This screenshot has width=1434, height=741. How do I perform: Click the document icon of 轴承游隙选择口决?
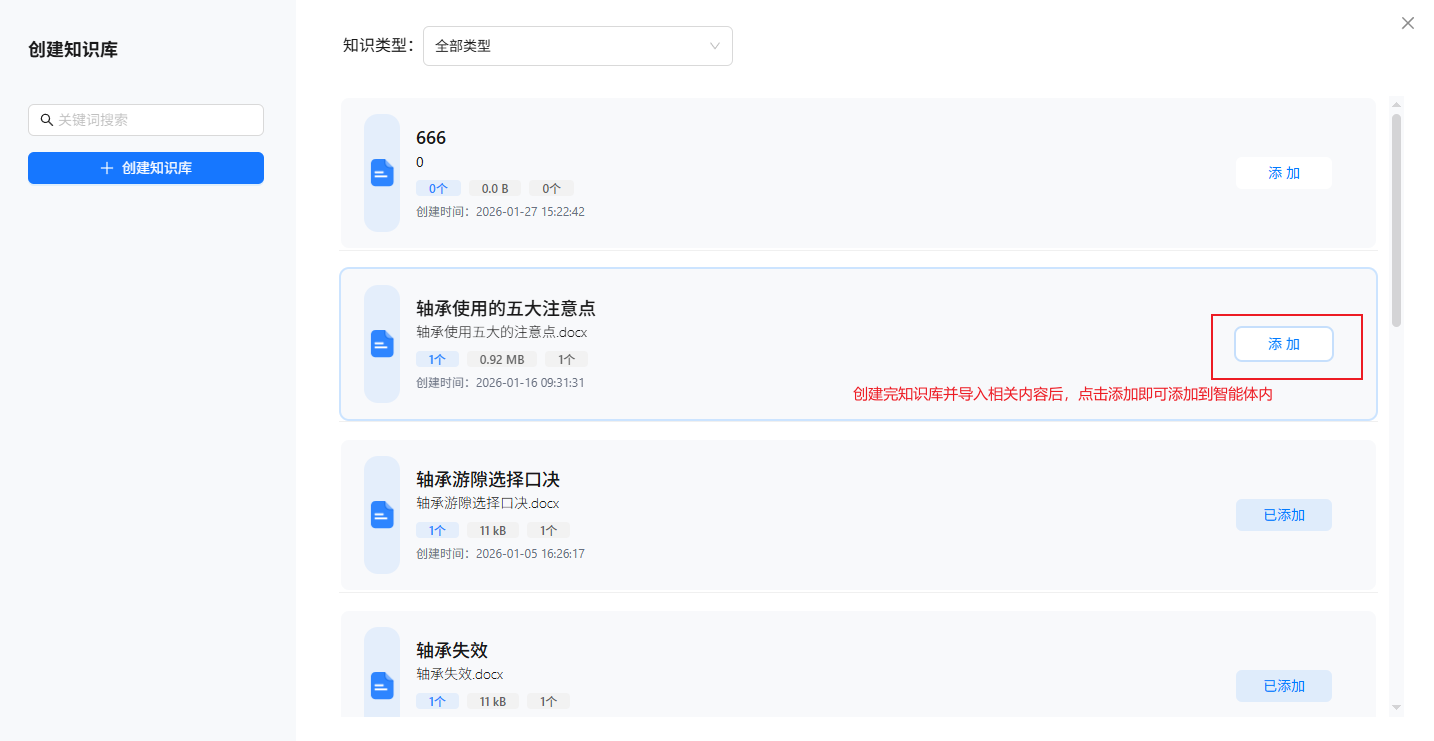tap(382, 515)
